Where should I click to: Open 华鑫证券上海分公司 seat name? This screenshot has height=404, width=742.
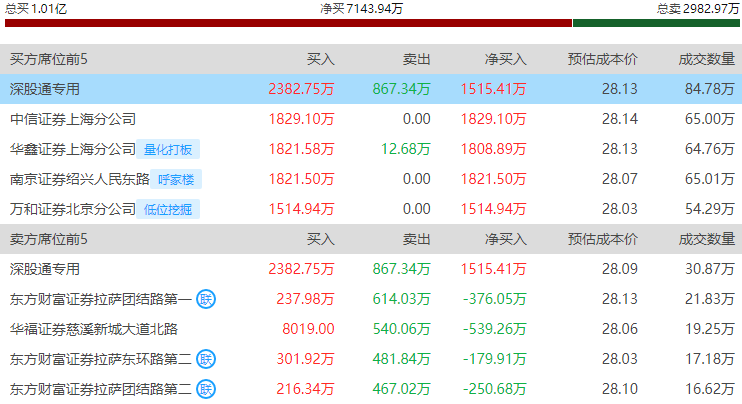72,150
